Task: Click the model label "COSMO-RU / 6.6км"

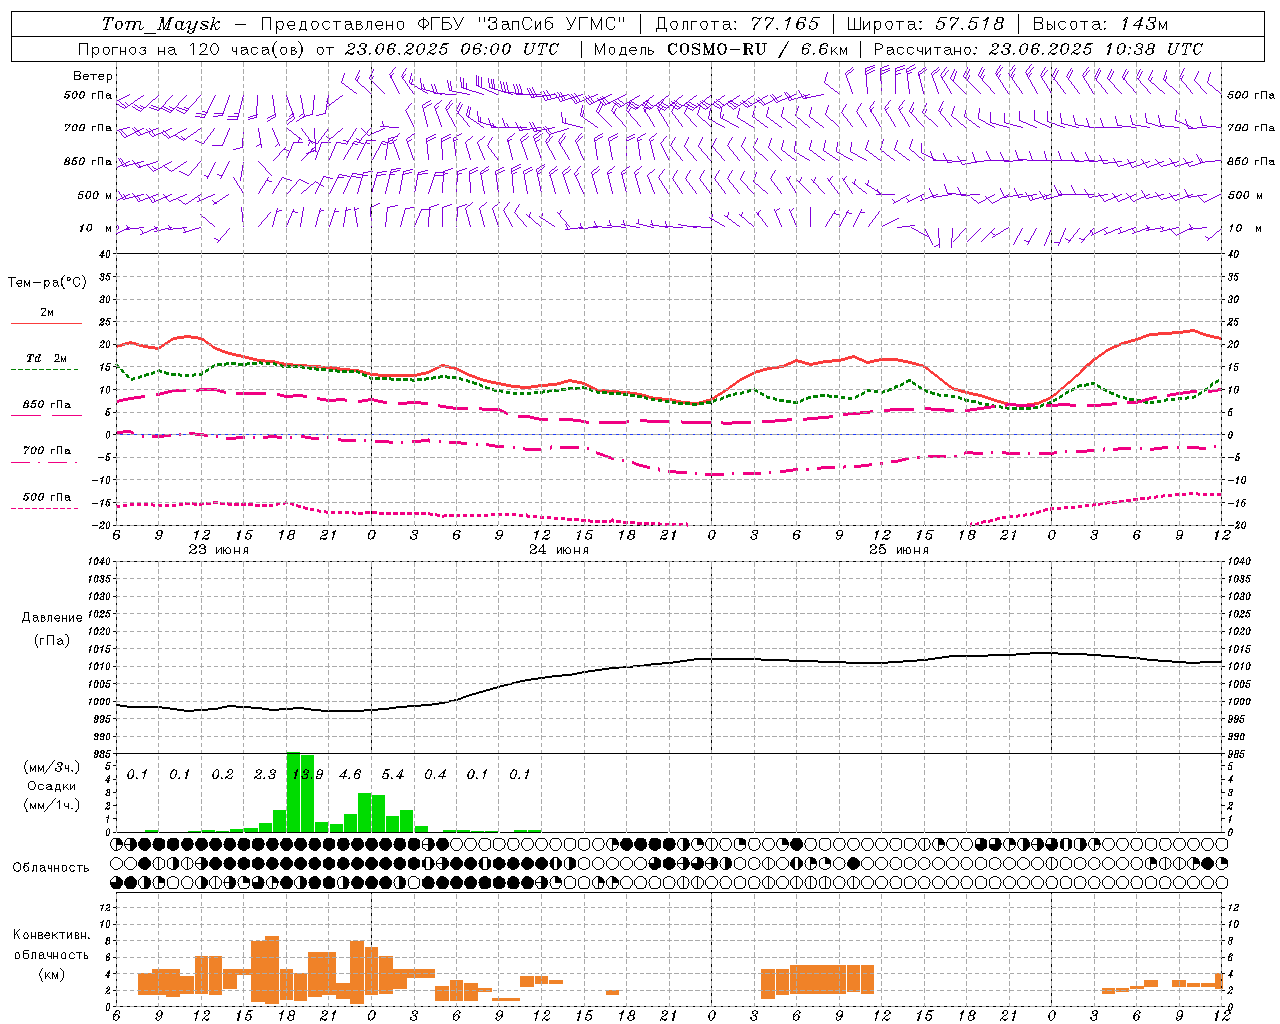Action: tap(757, 49)
